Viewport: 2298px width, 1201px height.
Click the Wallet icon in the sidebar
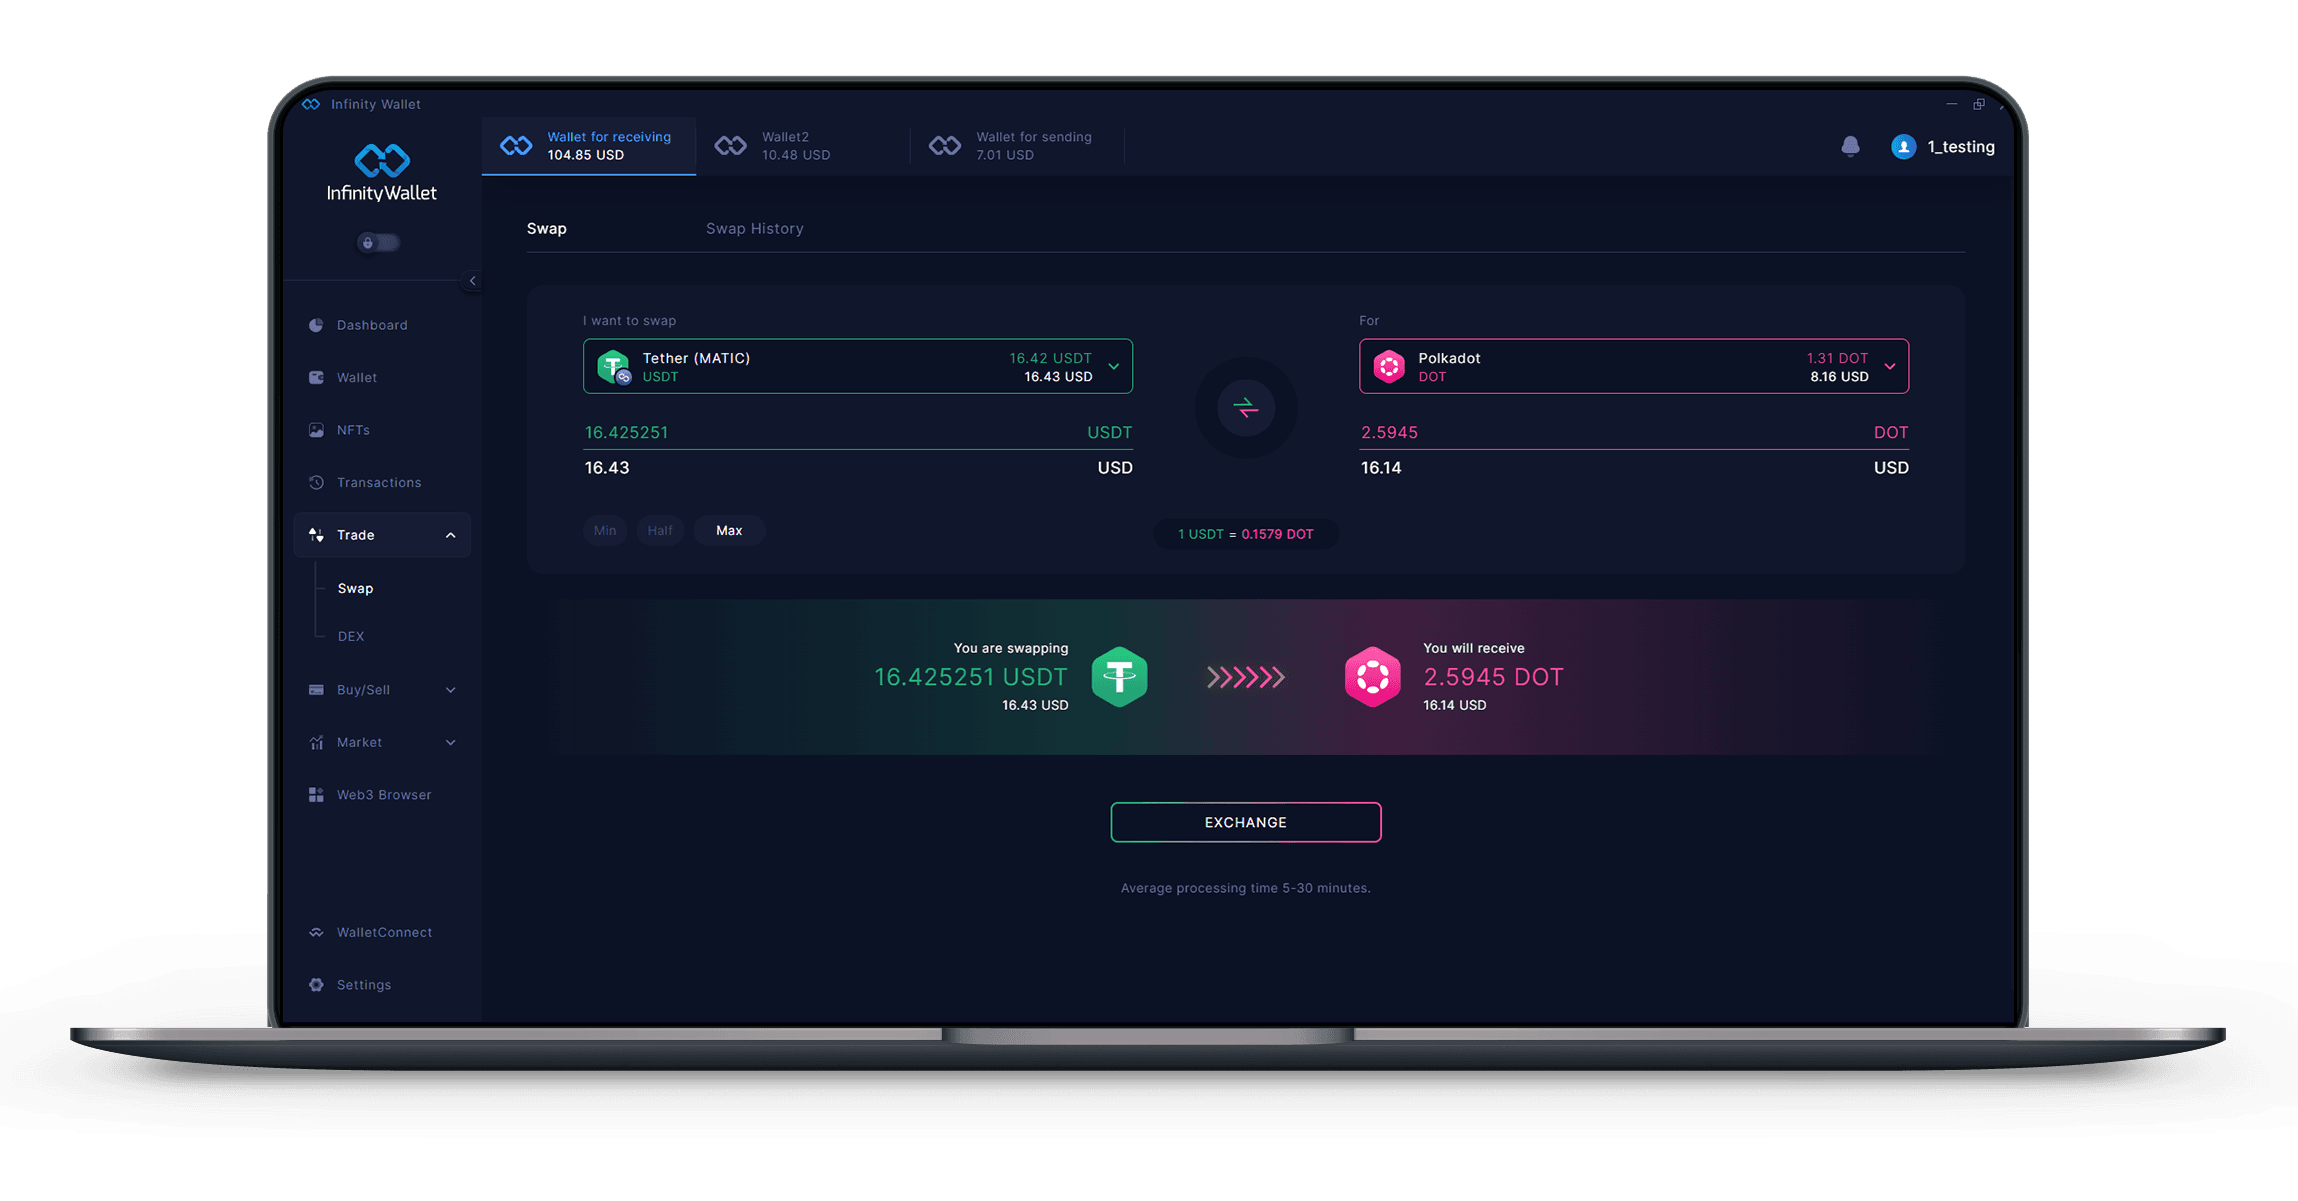pos(316,377)
